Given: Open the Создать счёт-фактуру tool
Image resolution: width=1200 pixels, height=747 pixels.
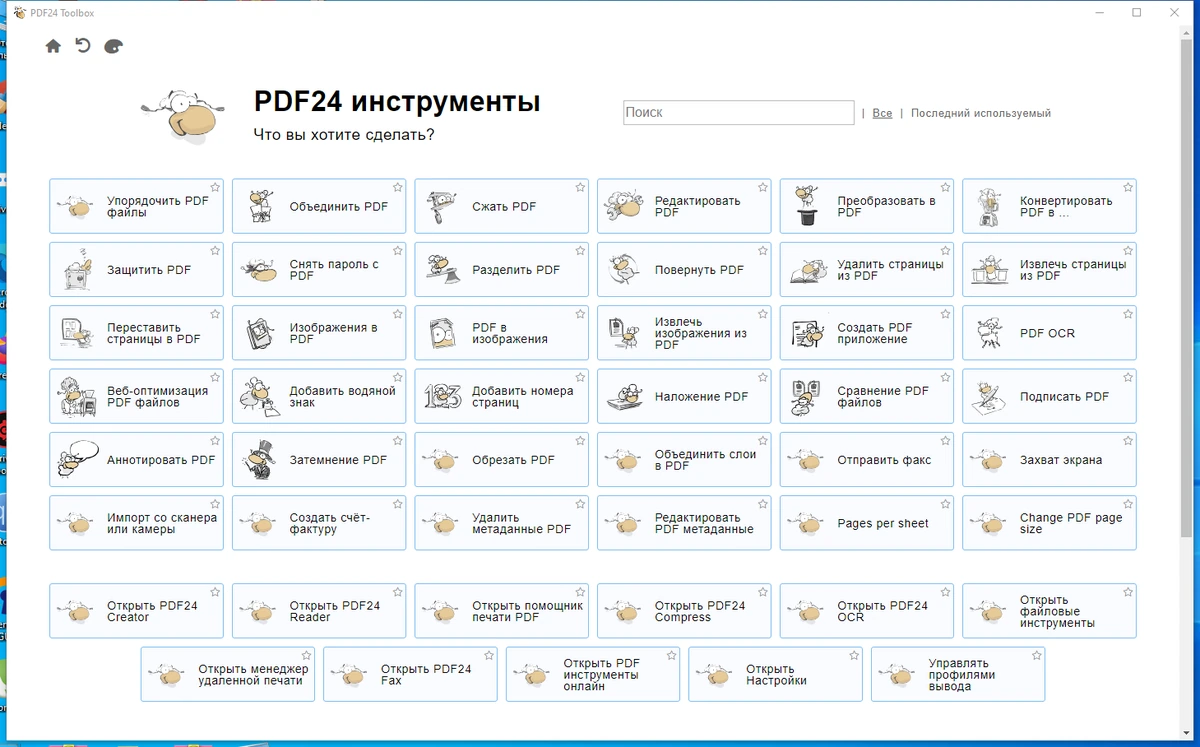Looking at the screenshot, I should (x=319, y=524).
